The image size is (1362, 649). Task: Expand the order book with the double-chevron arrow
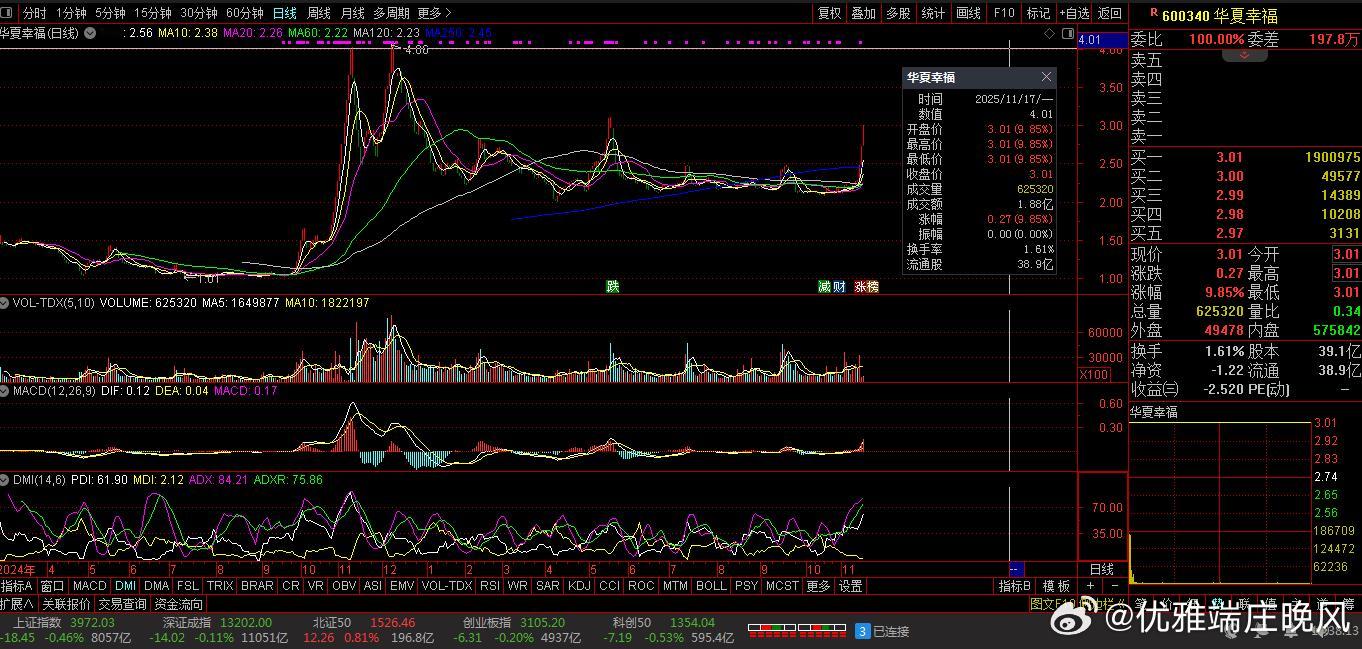(1244, 55)
